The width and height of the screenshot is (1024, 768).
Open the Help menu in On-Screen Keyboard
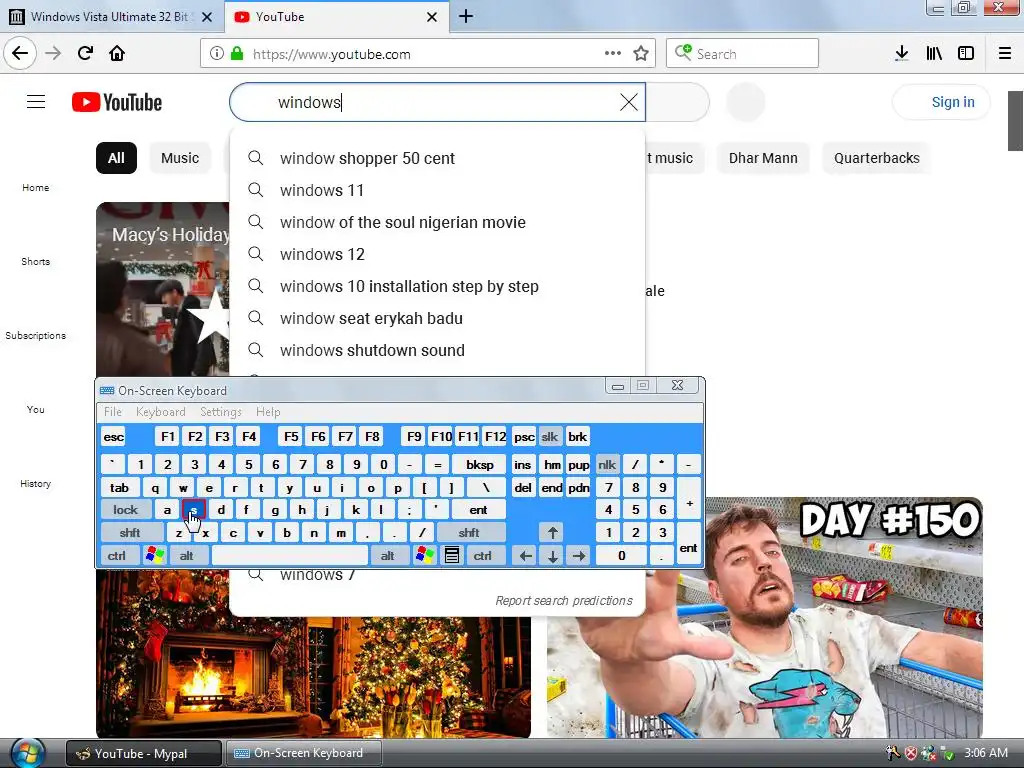tap(268, 412)
